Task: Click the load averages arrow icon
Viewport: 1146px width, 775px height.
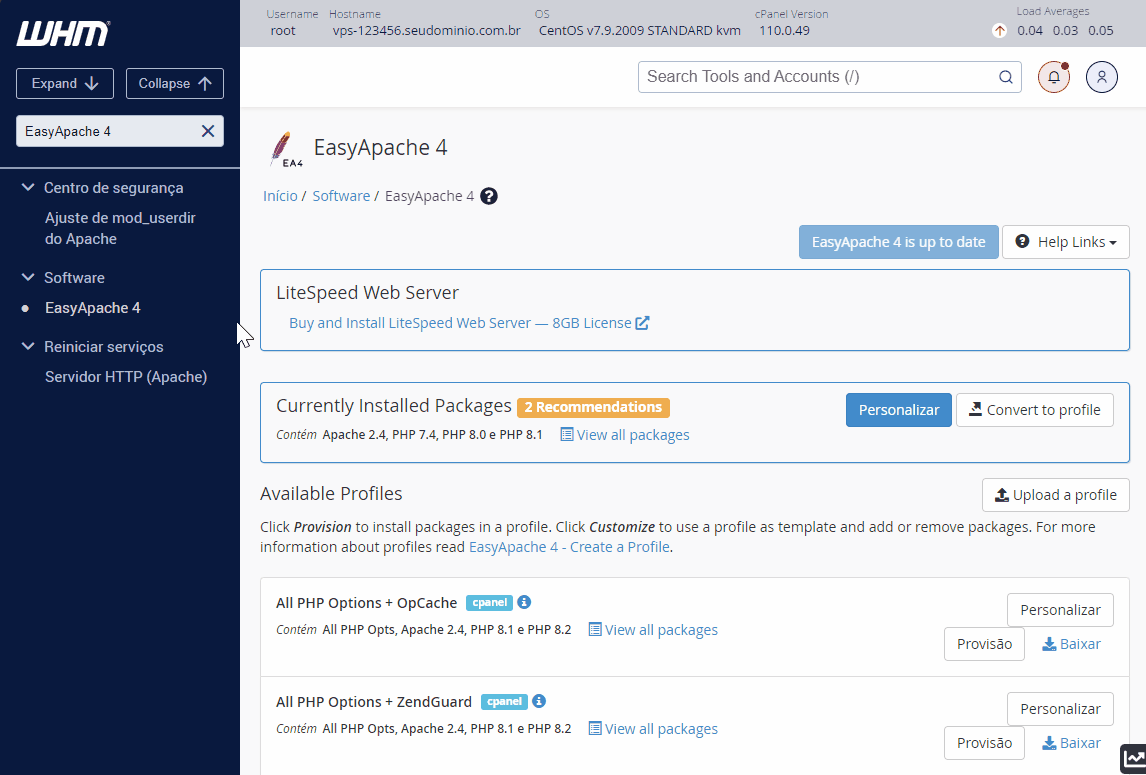Action: coord(999,31)
